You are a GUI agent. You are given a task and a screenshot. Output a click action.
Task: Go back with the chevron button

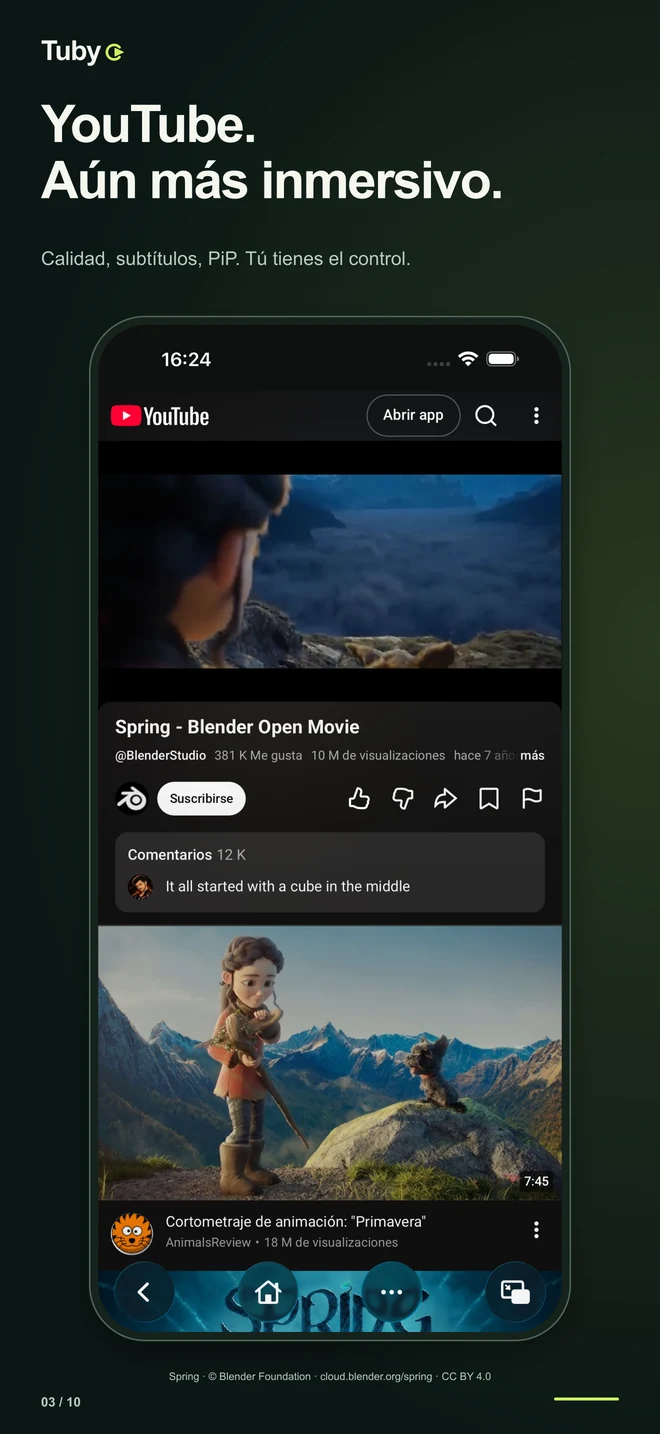tap(144, 1292)
